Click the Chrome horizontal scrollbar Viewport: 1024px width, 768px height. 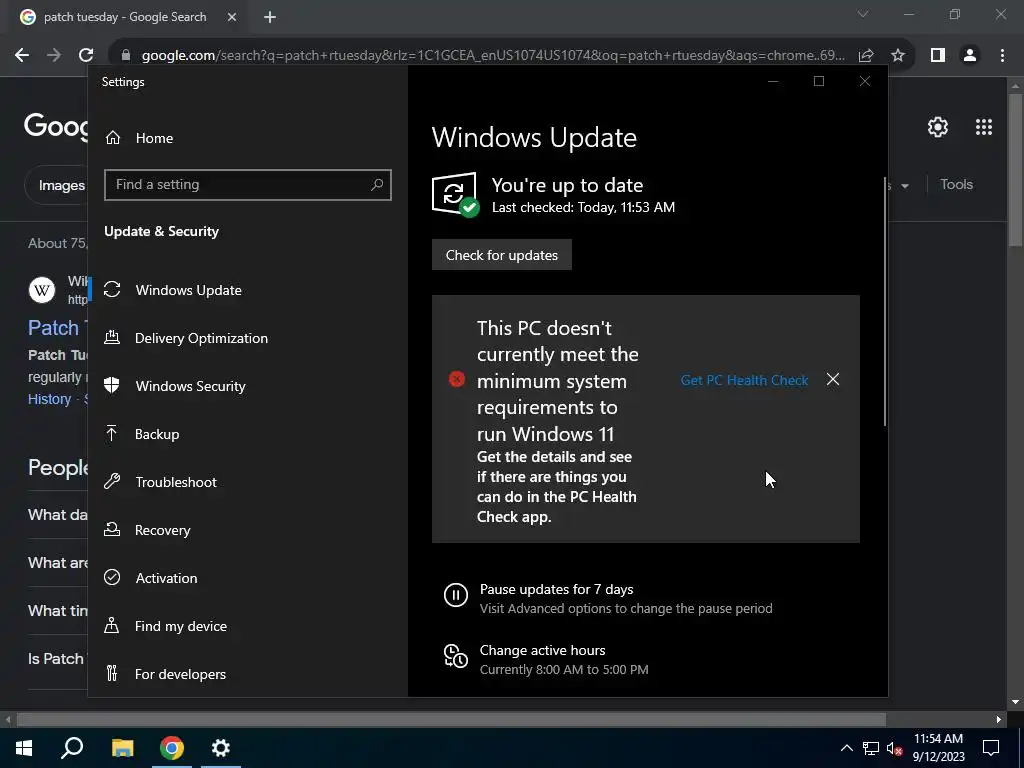[451, 720]
